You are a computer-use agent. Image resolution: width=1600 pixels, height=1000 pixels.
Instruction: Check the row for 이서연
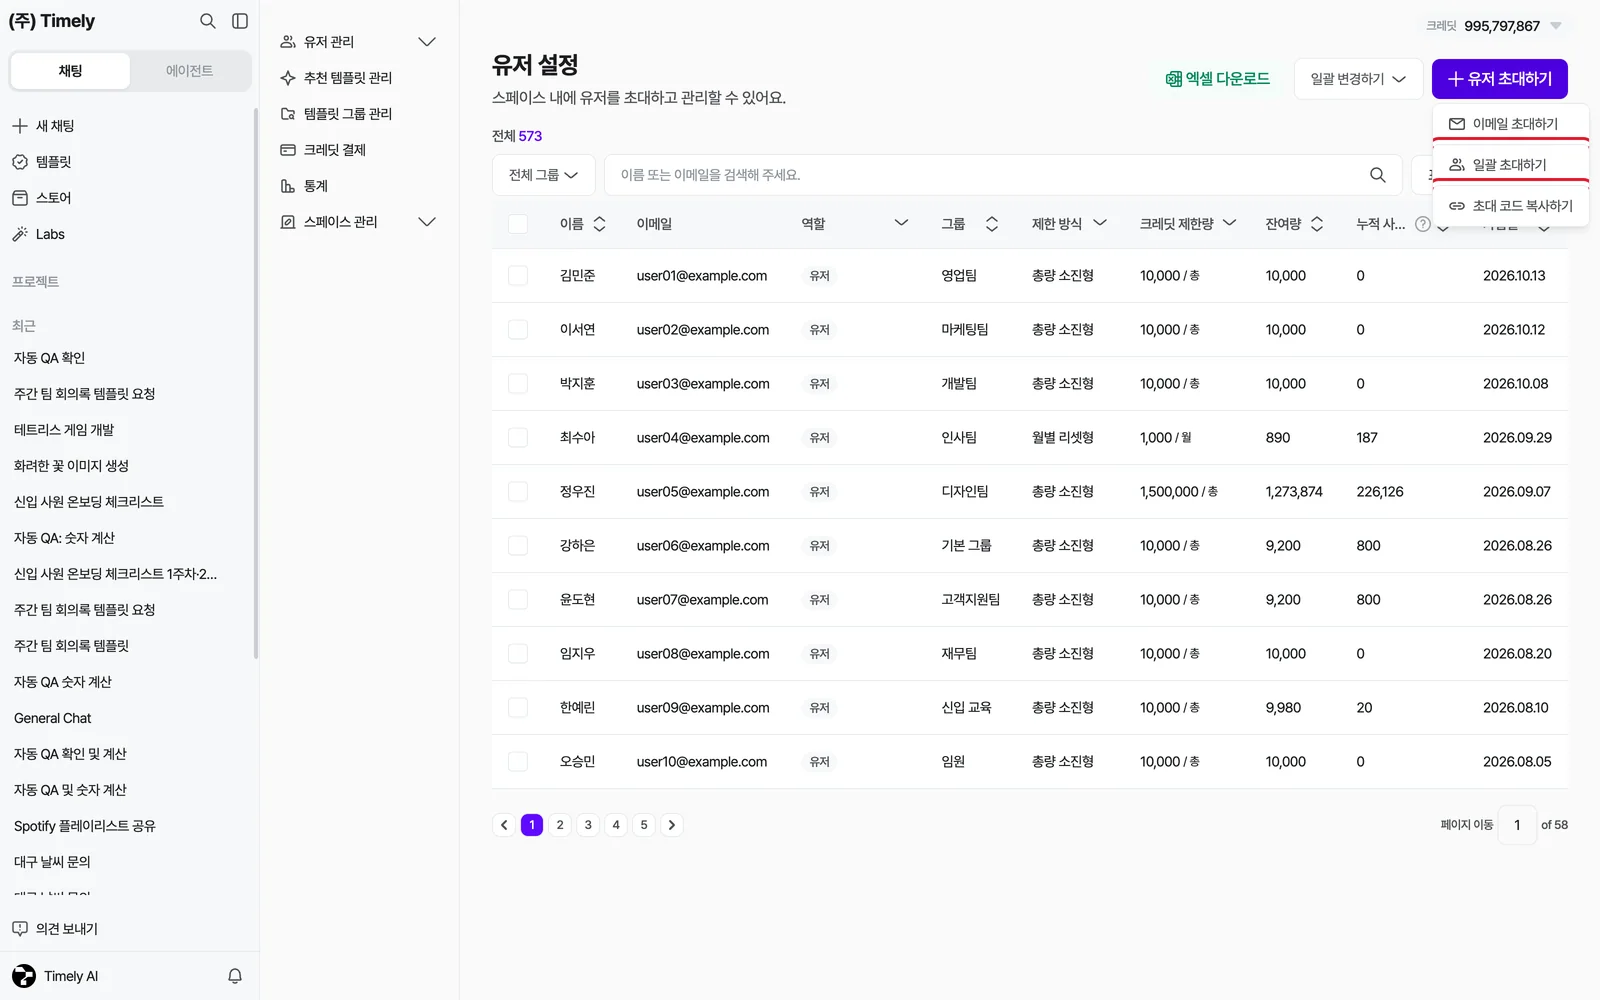(518, 330)
